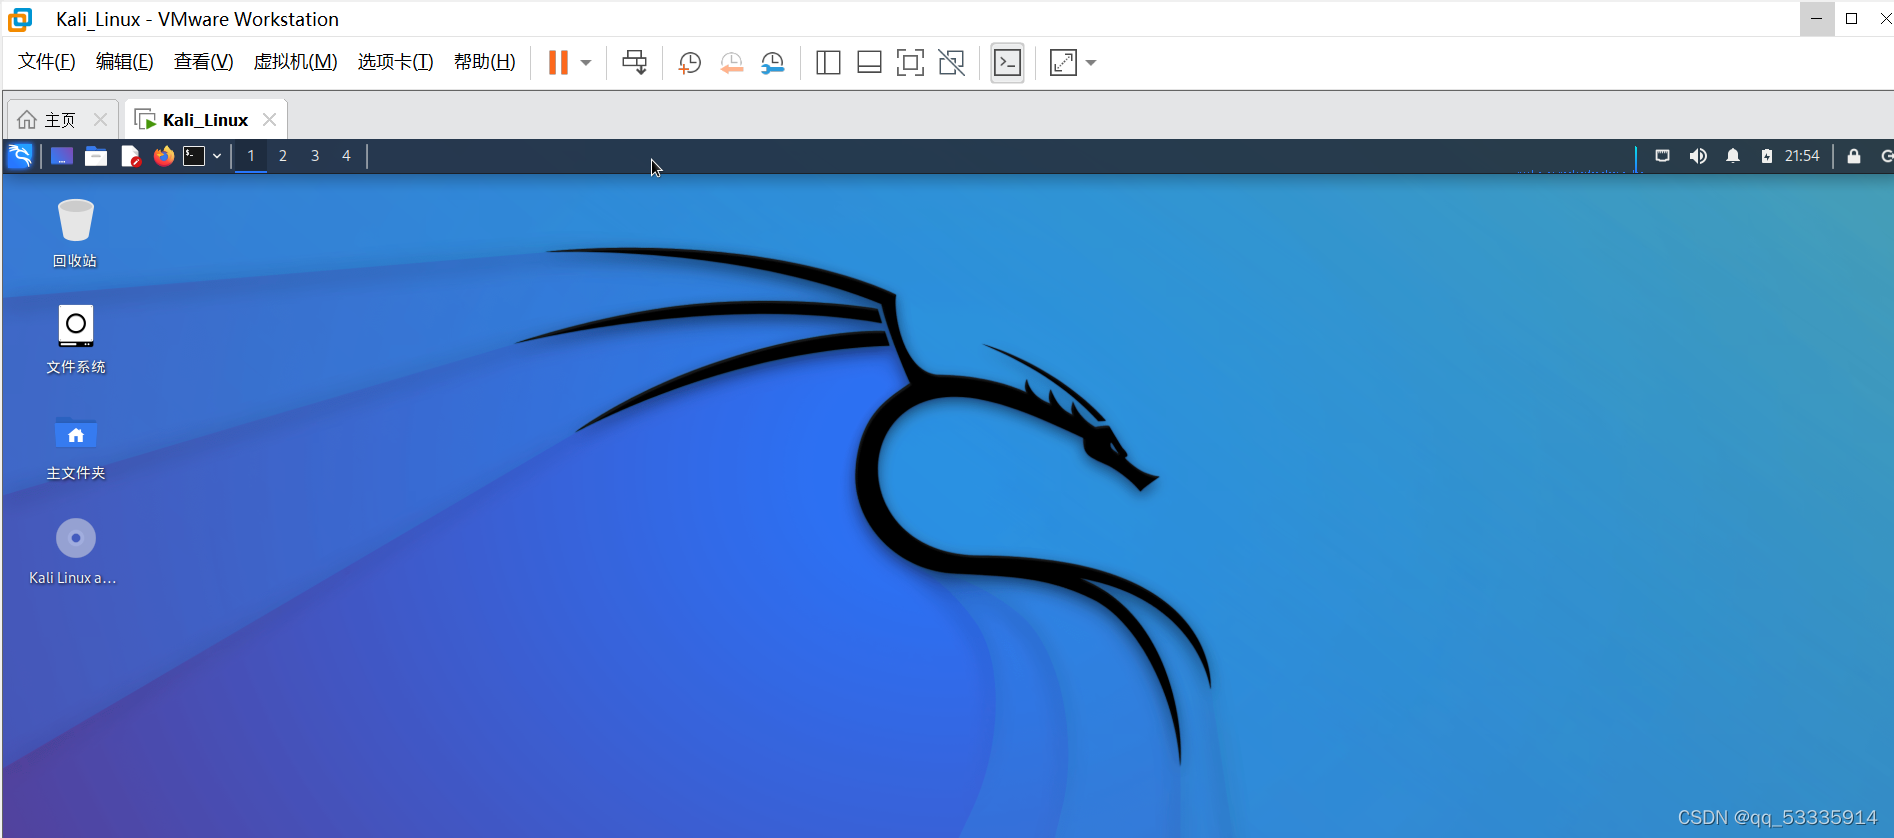The image size is (1894, 838).
Task: Click the battery power manager icon
Action: click(x=1767, y=156)
